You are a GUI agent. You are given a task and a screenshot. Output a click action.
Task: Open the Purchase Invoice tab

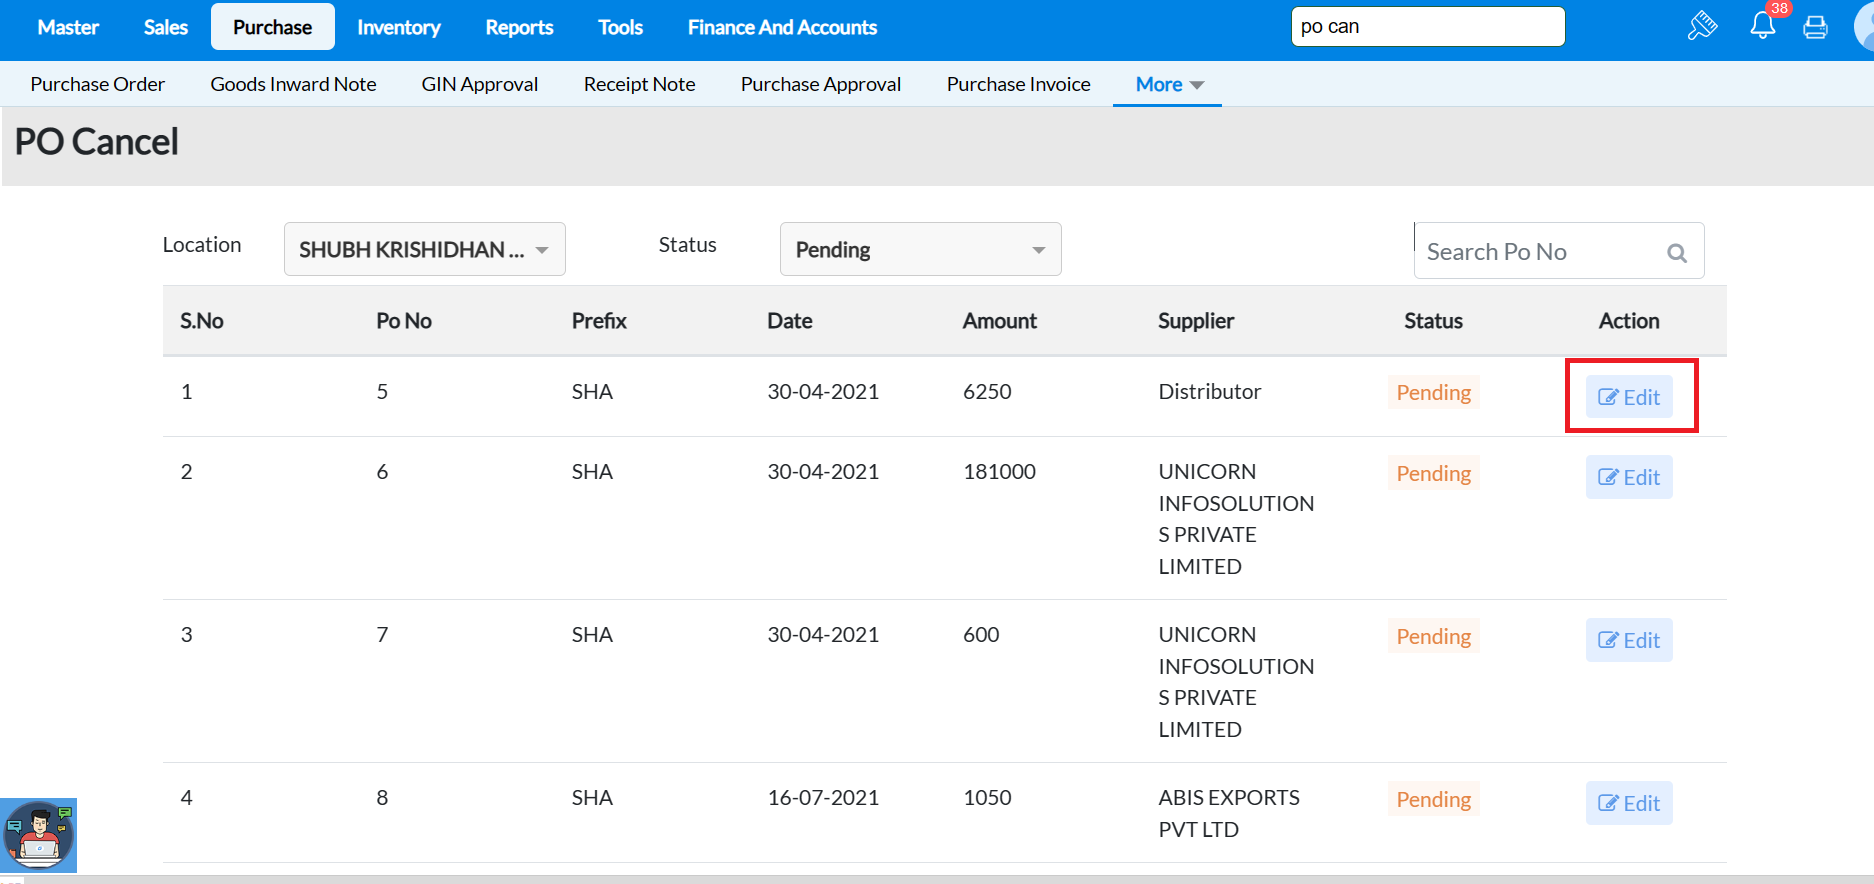[1018, 85]
